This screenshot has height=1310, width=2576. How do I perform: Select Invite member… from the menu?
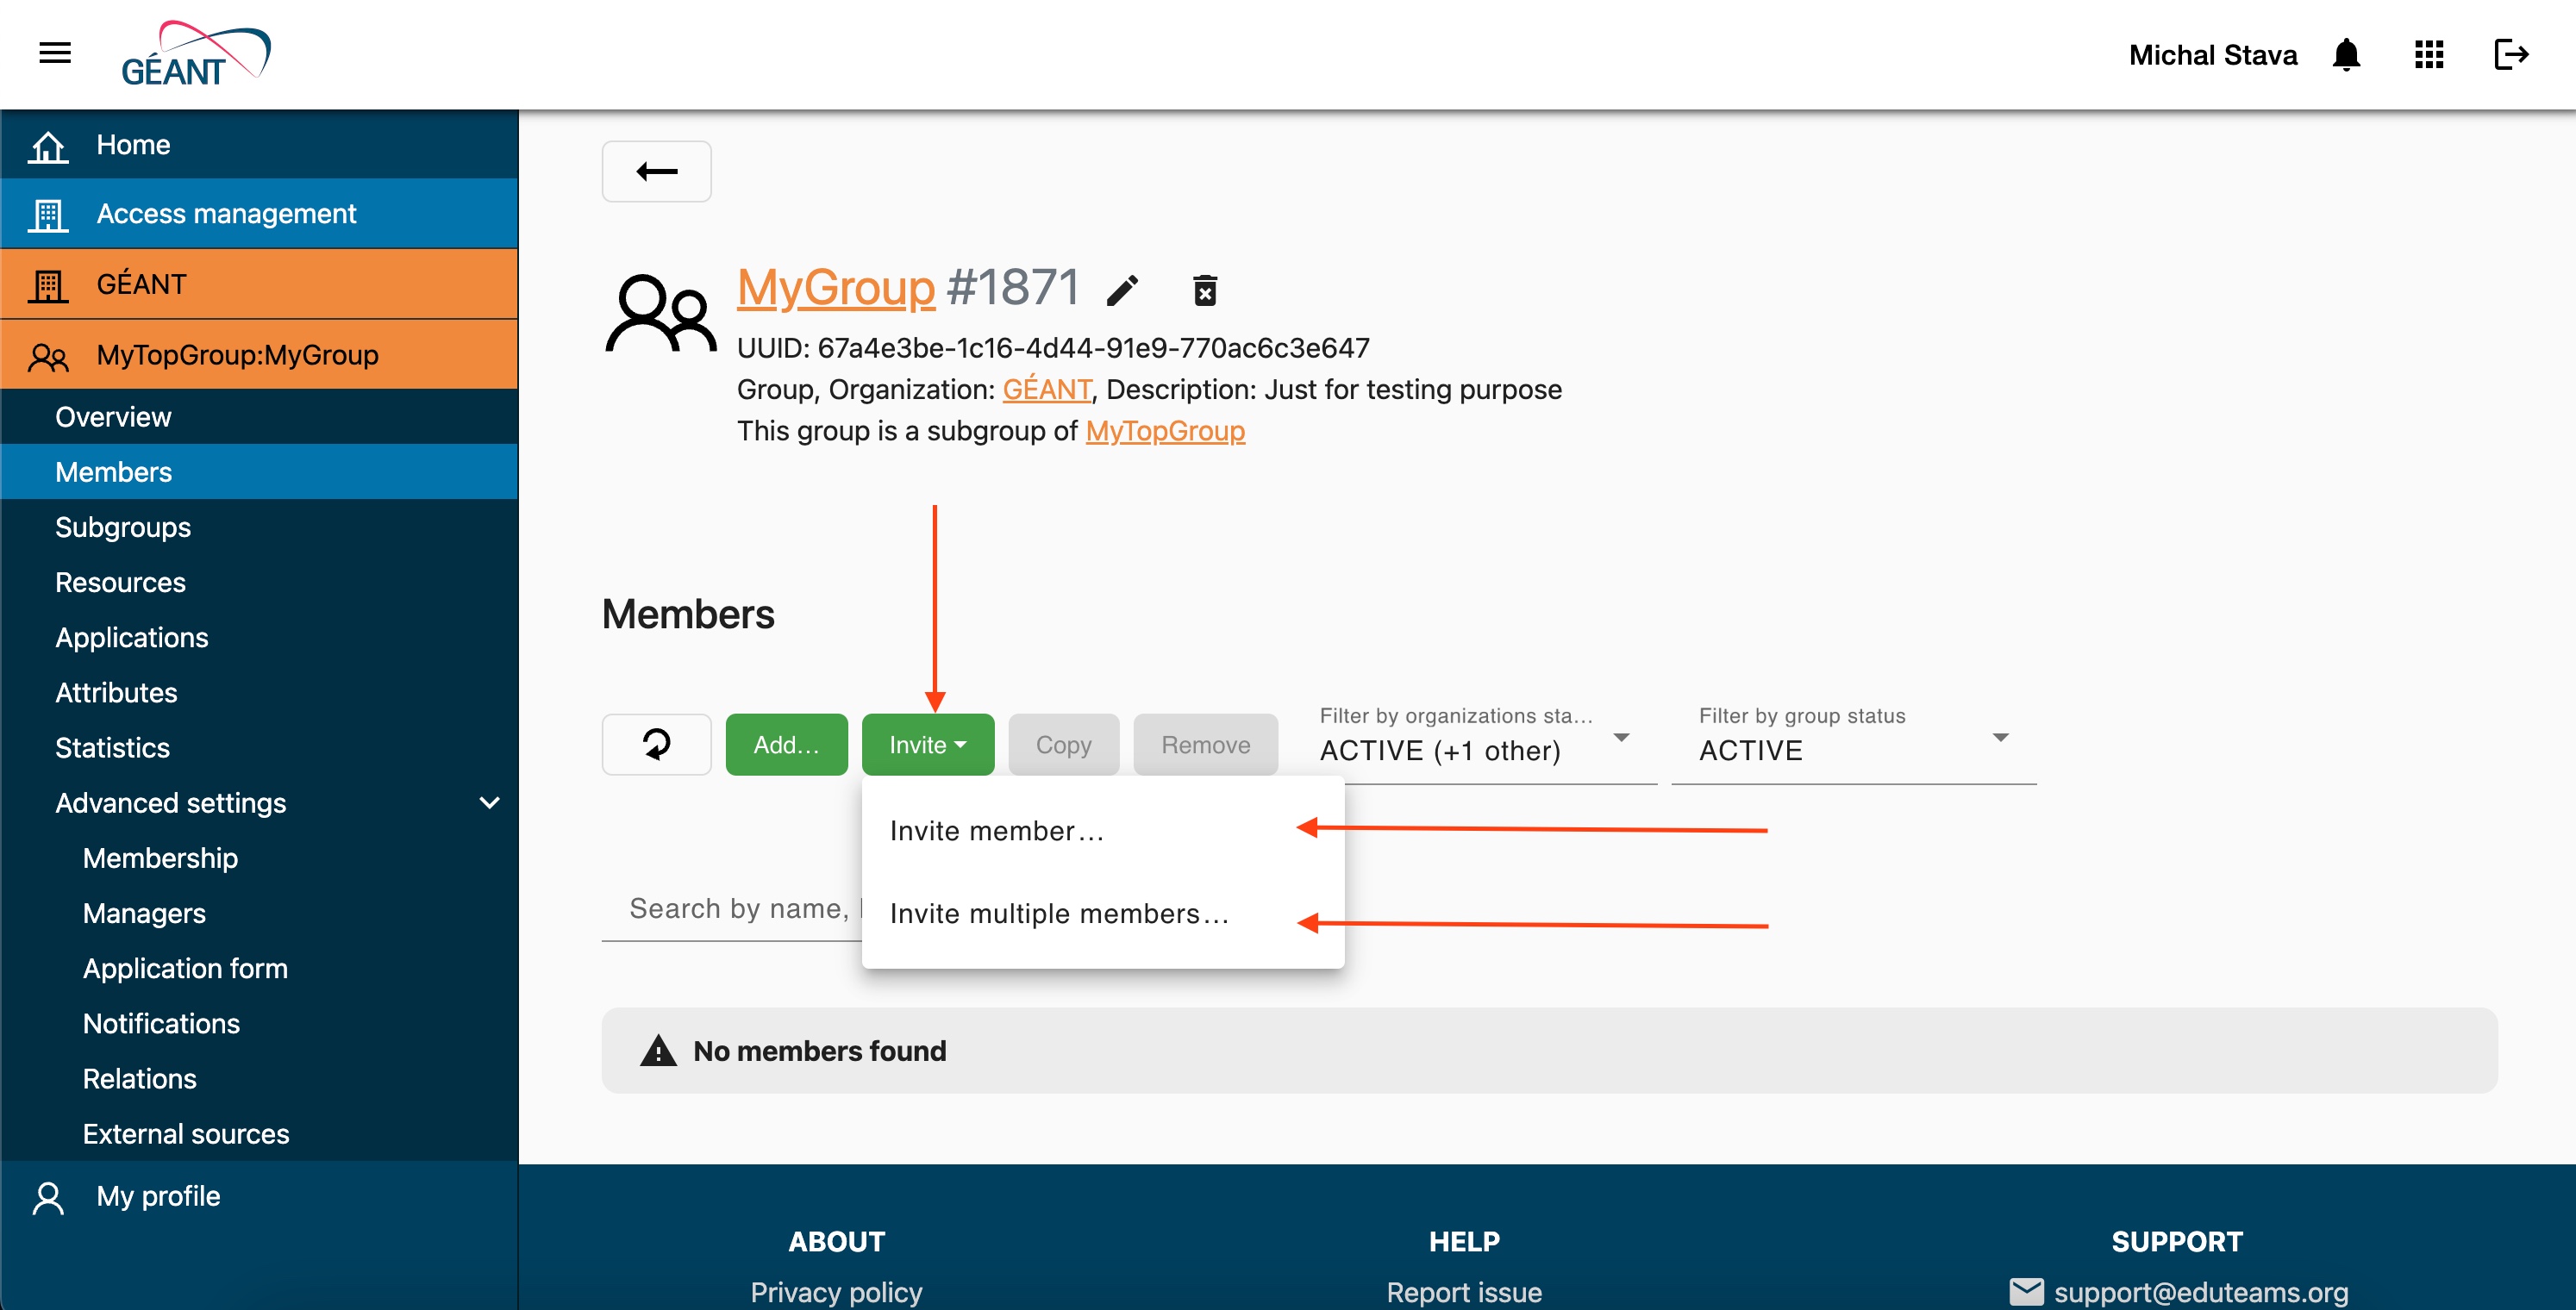[1103, 832]
